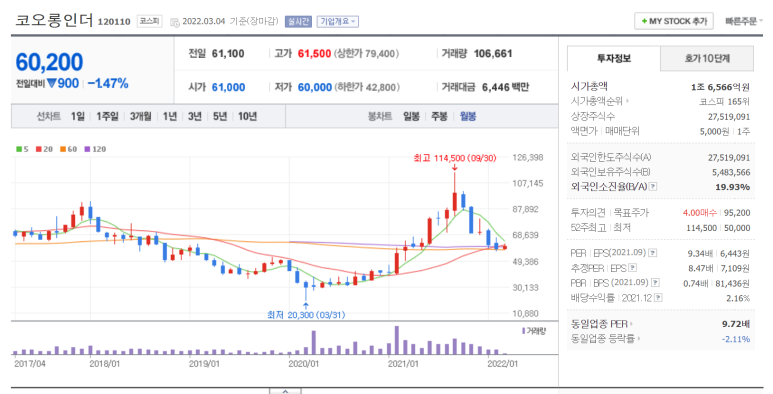
Task: Click the 최고 114,500 (09/30) chart marker
Action: coord(455,158)
